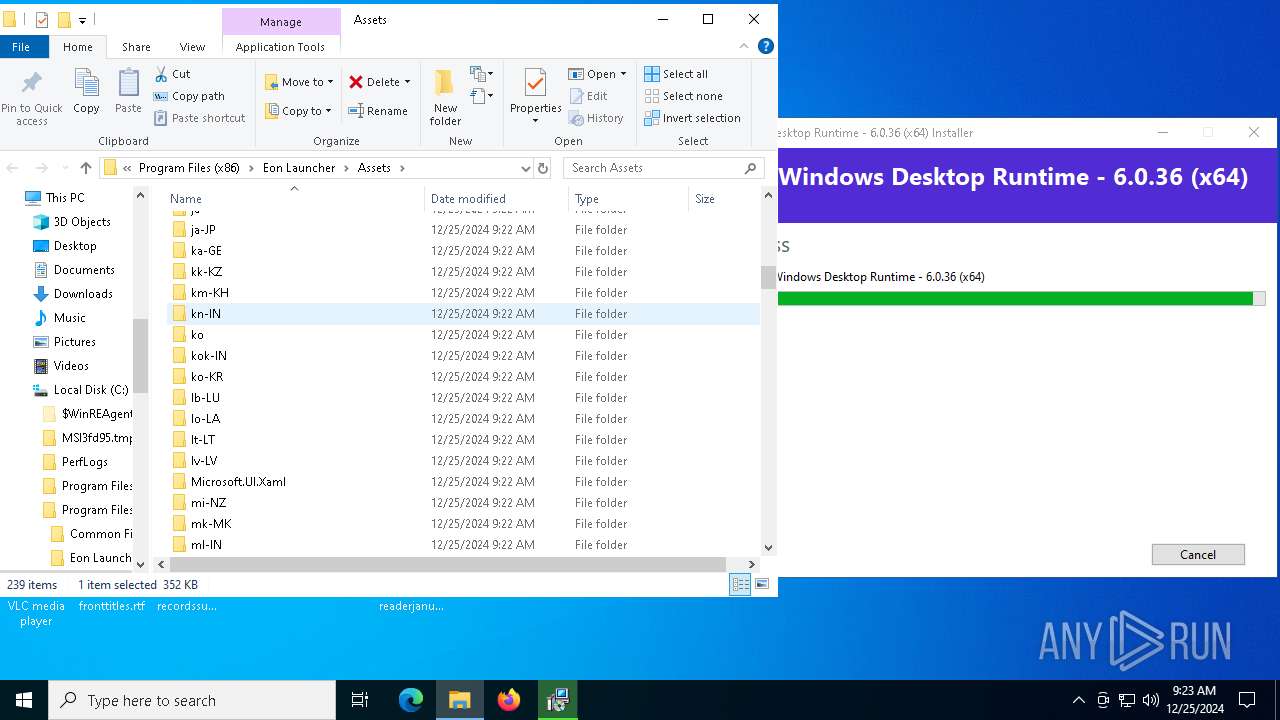Select the Microsoft.UI.Xaml folder
The height and width of the screenshot is (720, 1280).
click(x=238, y=482)
